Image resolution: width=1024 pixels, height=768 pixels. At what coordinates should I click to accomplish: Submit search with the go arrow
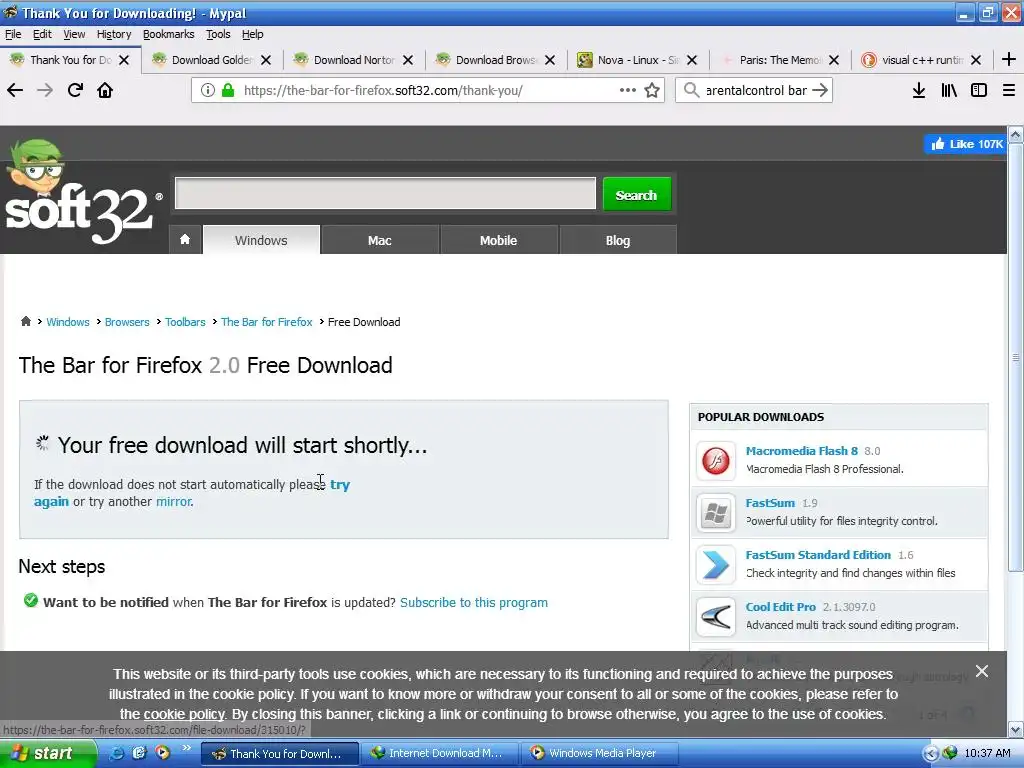[x=820, y=90]
